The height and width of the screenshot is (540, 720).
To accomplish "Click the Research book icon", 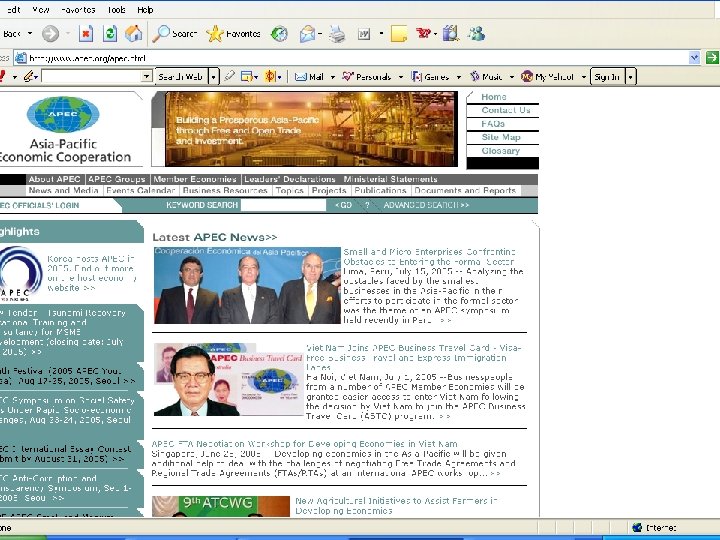I will pyautogui.click(x=451, y=34).
